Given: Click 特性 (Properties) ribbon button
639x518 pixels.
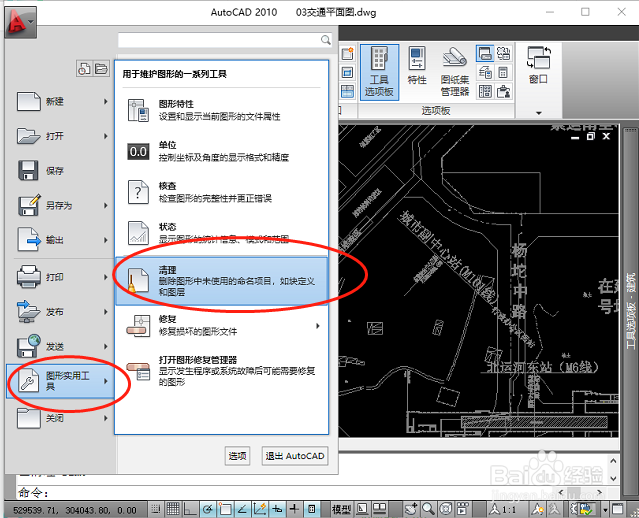Looking at the screenshot, I should pyautogui.click(x=417, y=65).
